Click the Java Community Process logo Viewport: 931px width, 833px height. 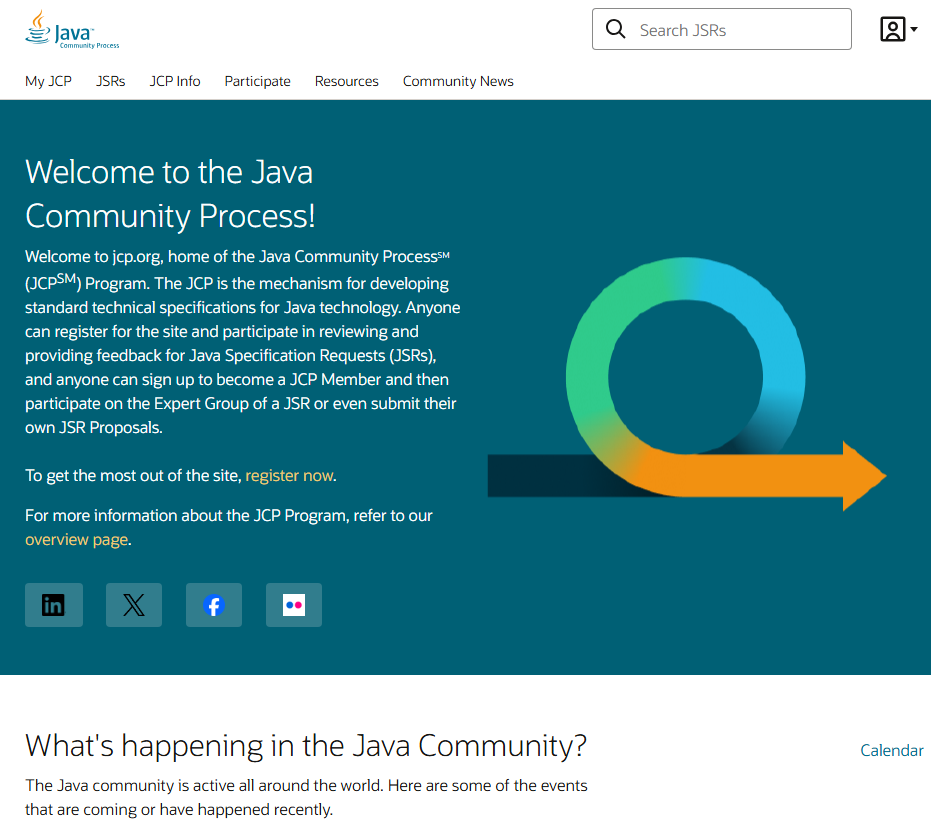tap(72, 30)
